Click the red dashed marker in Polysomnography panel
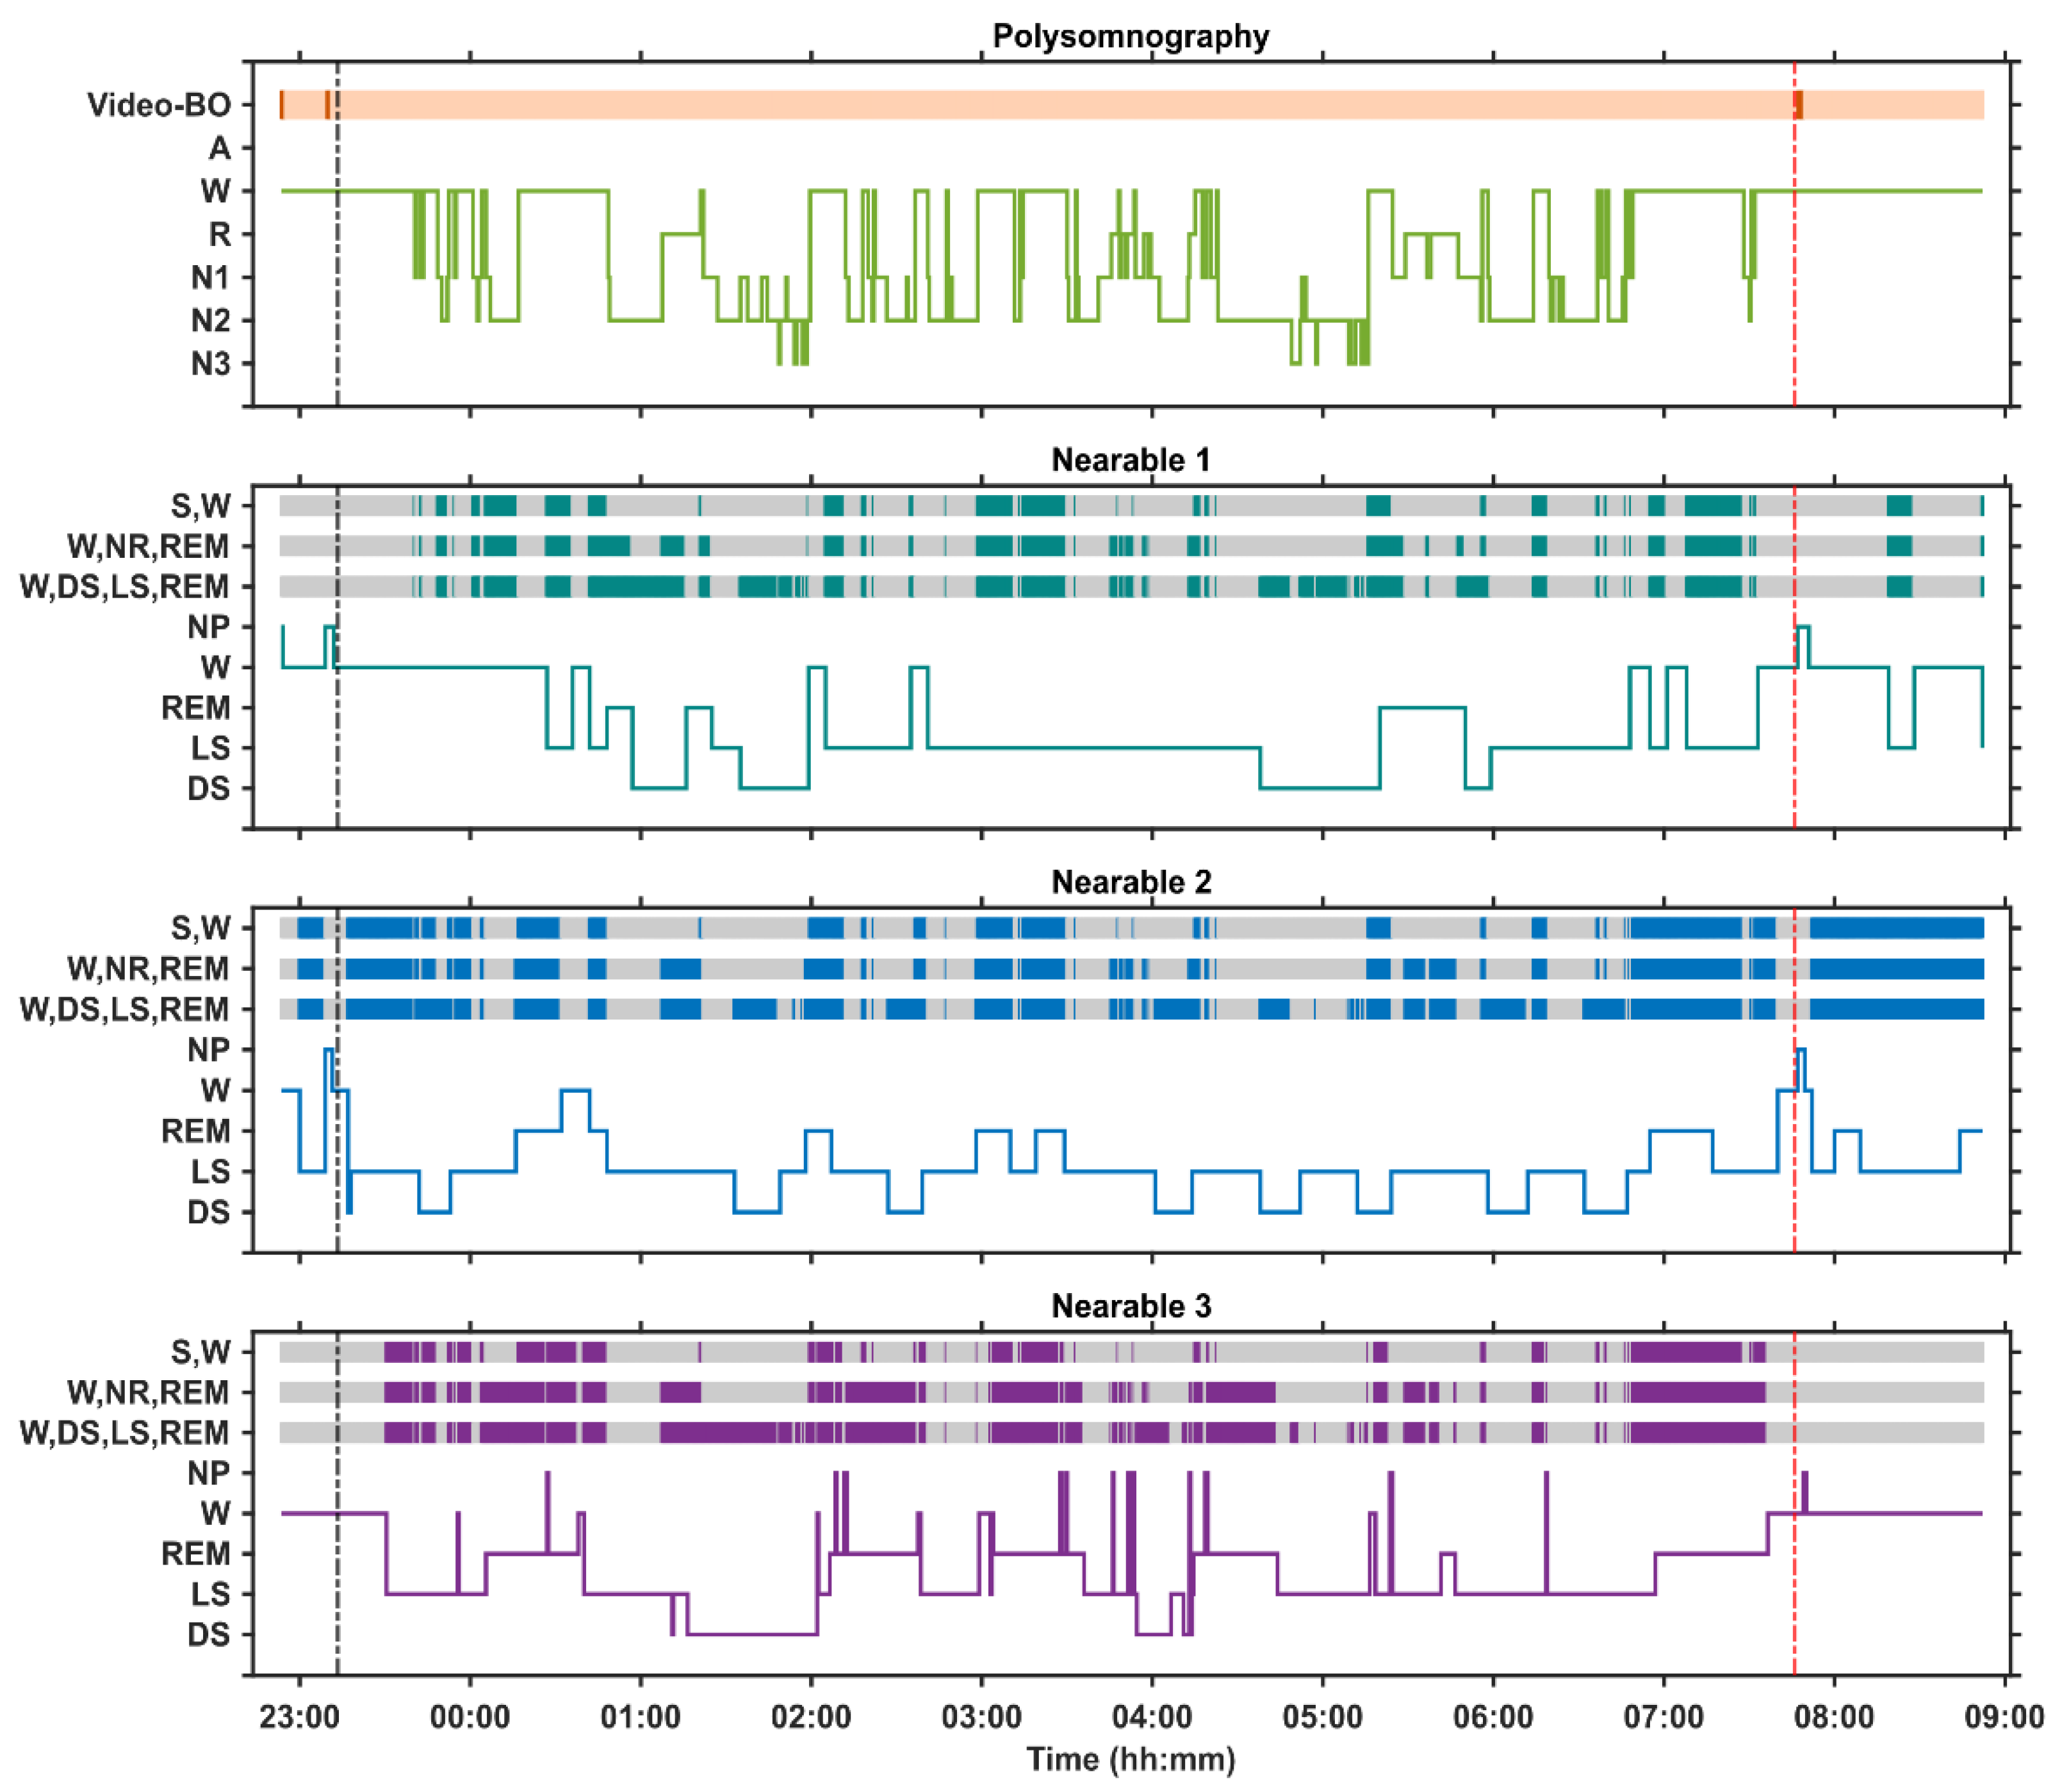This screenshot has width=2069, height=1792. (1795, 233)
